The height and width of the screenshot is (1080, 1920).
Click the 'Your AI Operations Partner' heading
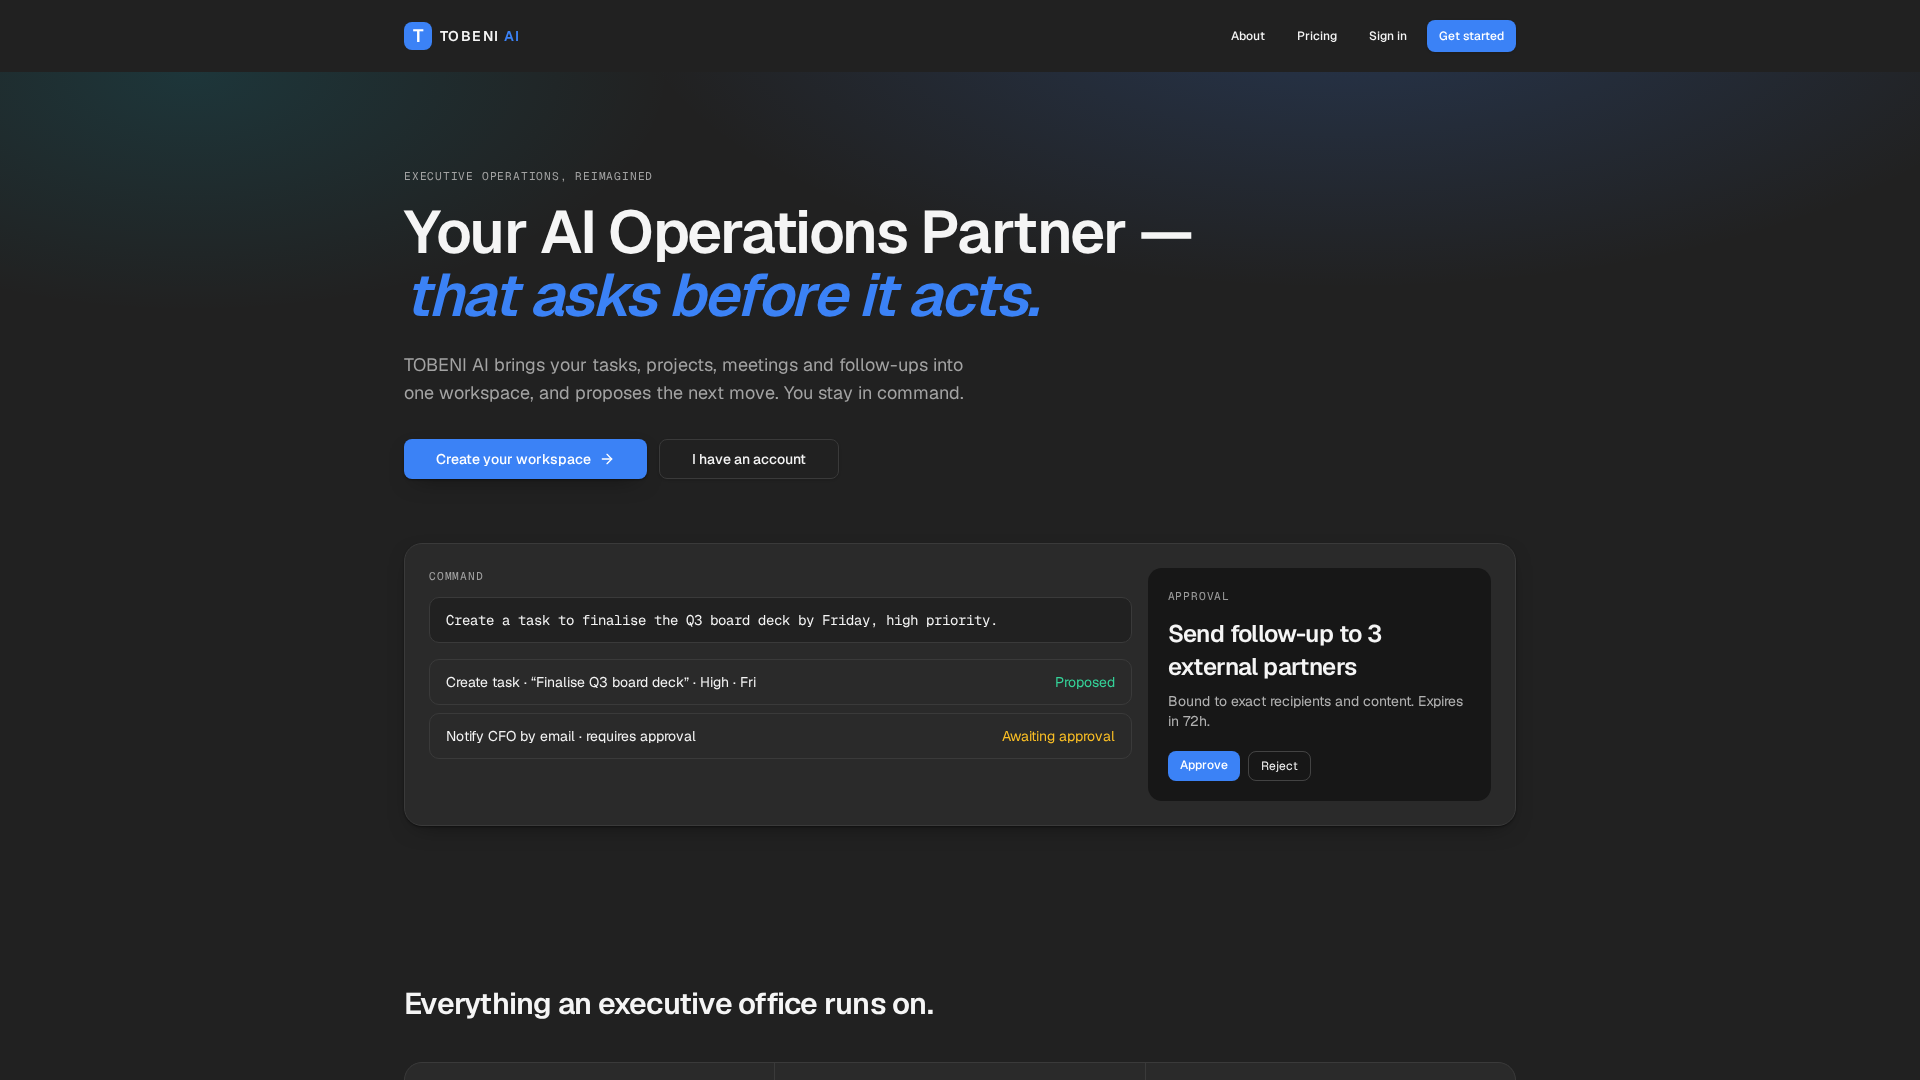click(x=797, y=233)
